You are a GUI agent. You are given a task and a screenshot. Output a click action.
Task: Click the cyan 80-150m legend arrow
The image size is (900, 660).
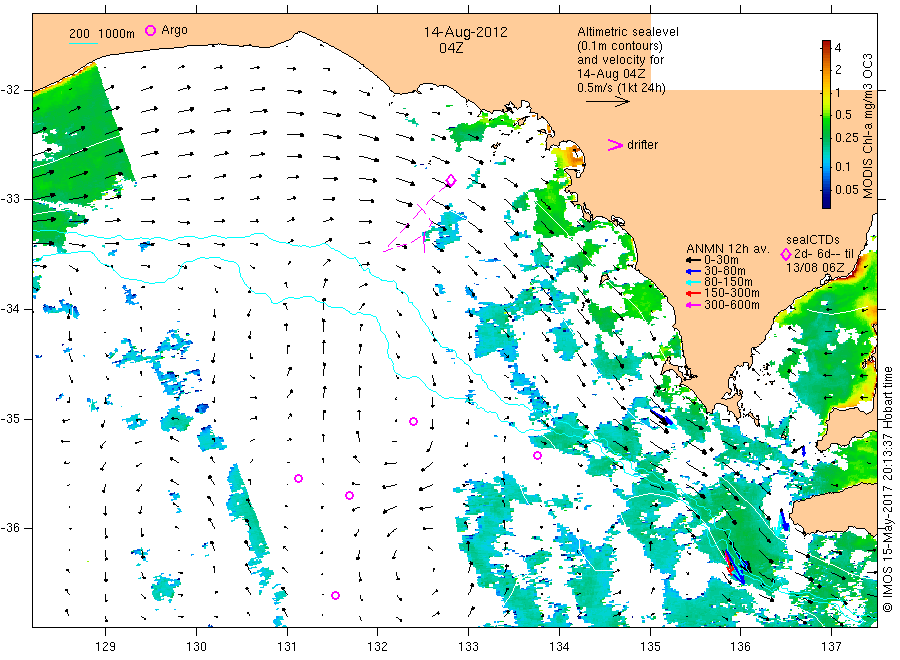(693, 282)
